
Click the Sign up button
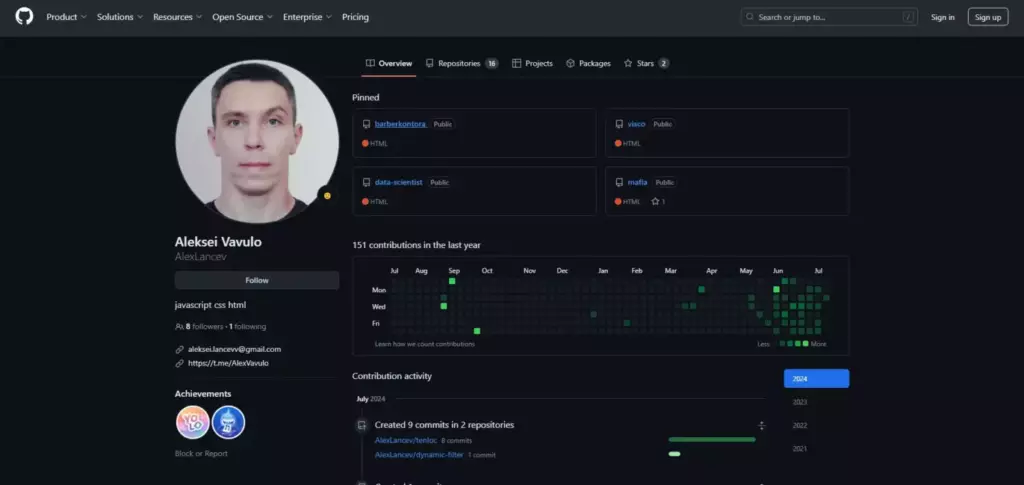(x=987, y=17)
